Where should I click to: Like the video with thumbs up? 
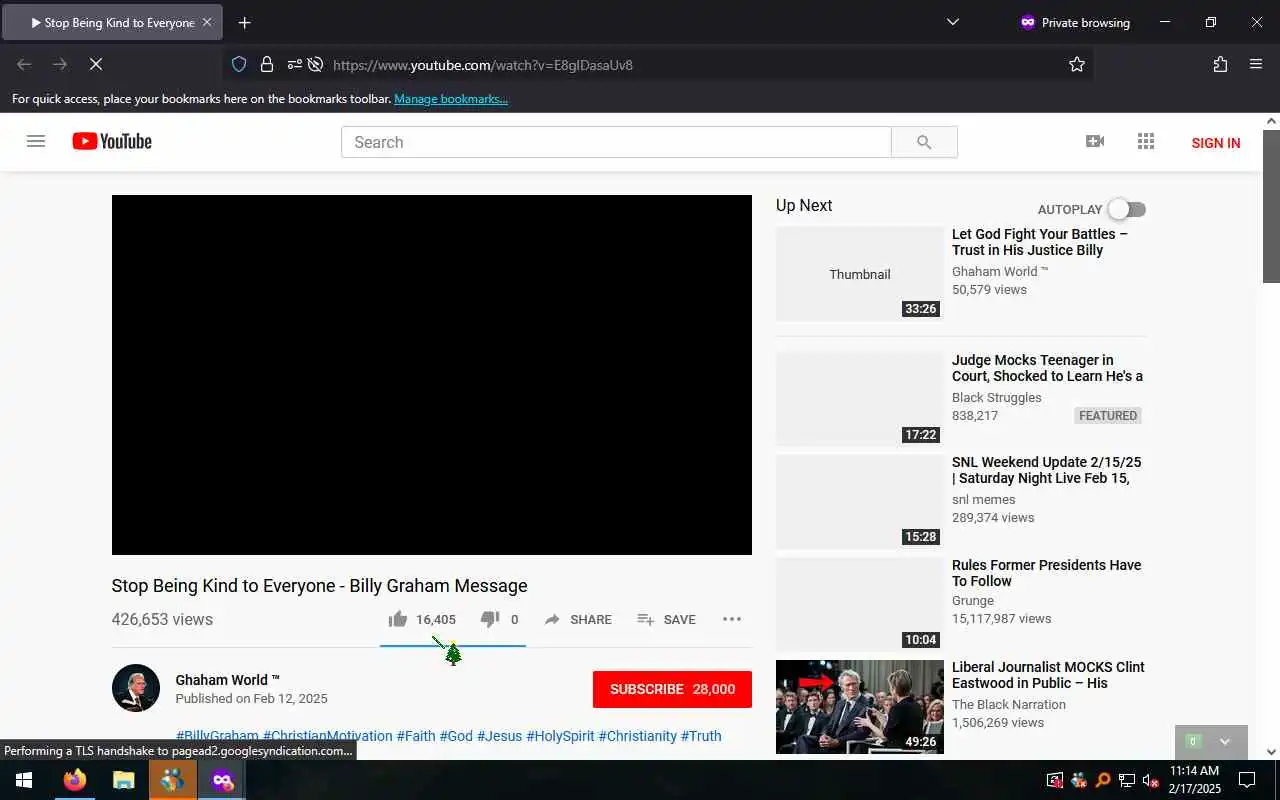click(398, 619)
